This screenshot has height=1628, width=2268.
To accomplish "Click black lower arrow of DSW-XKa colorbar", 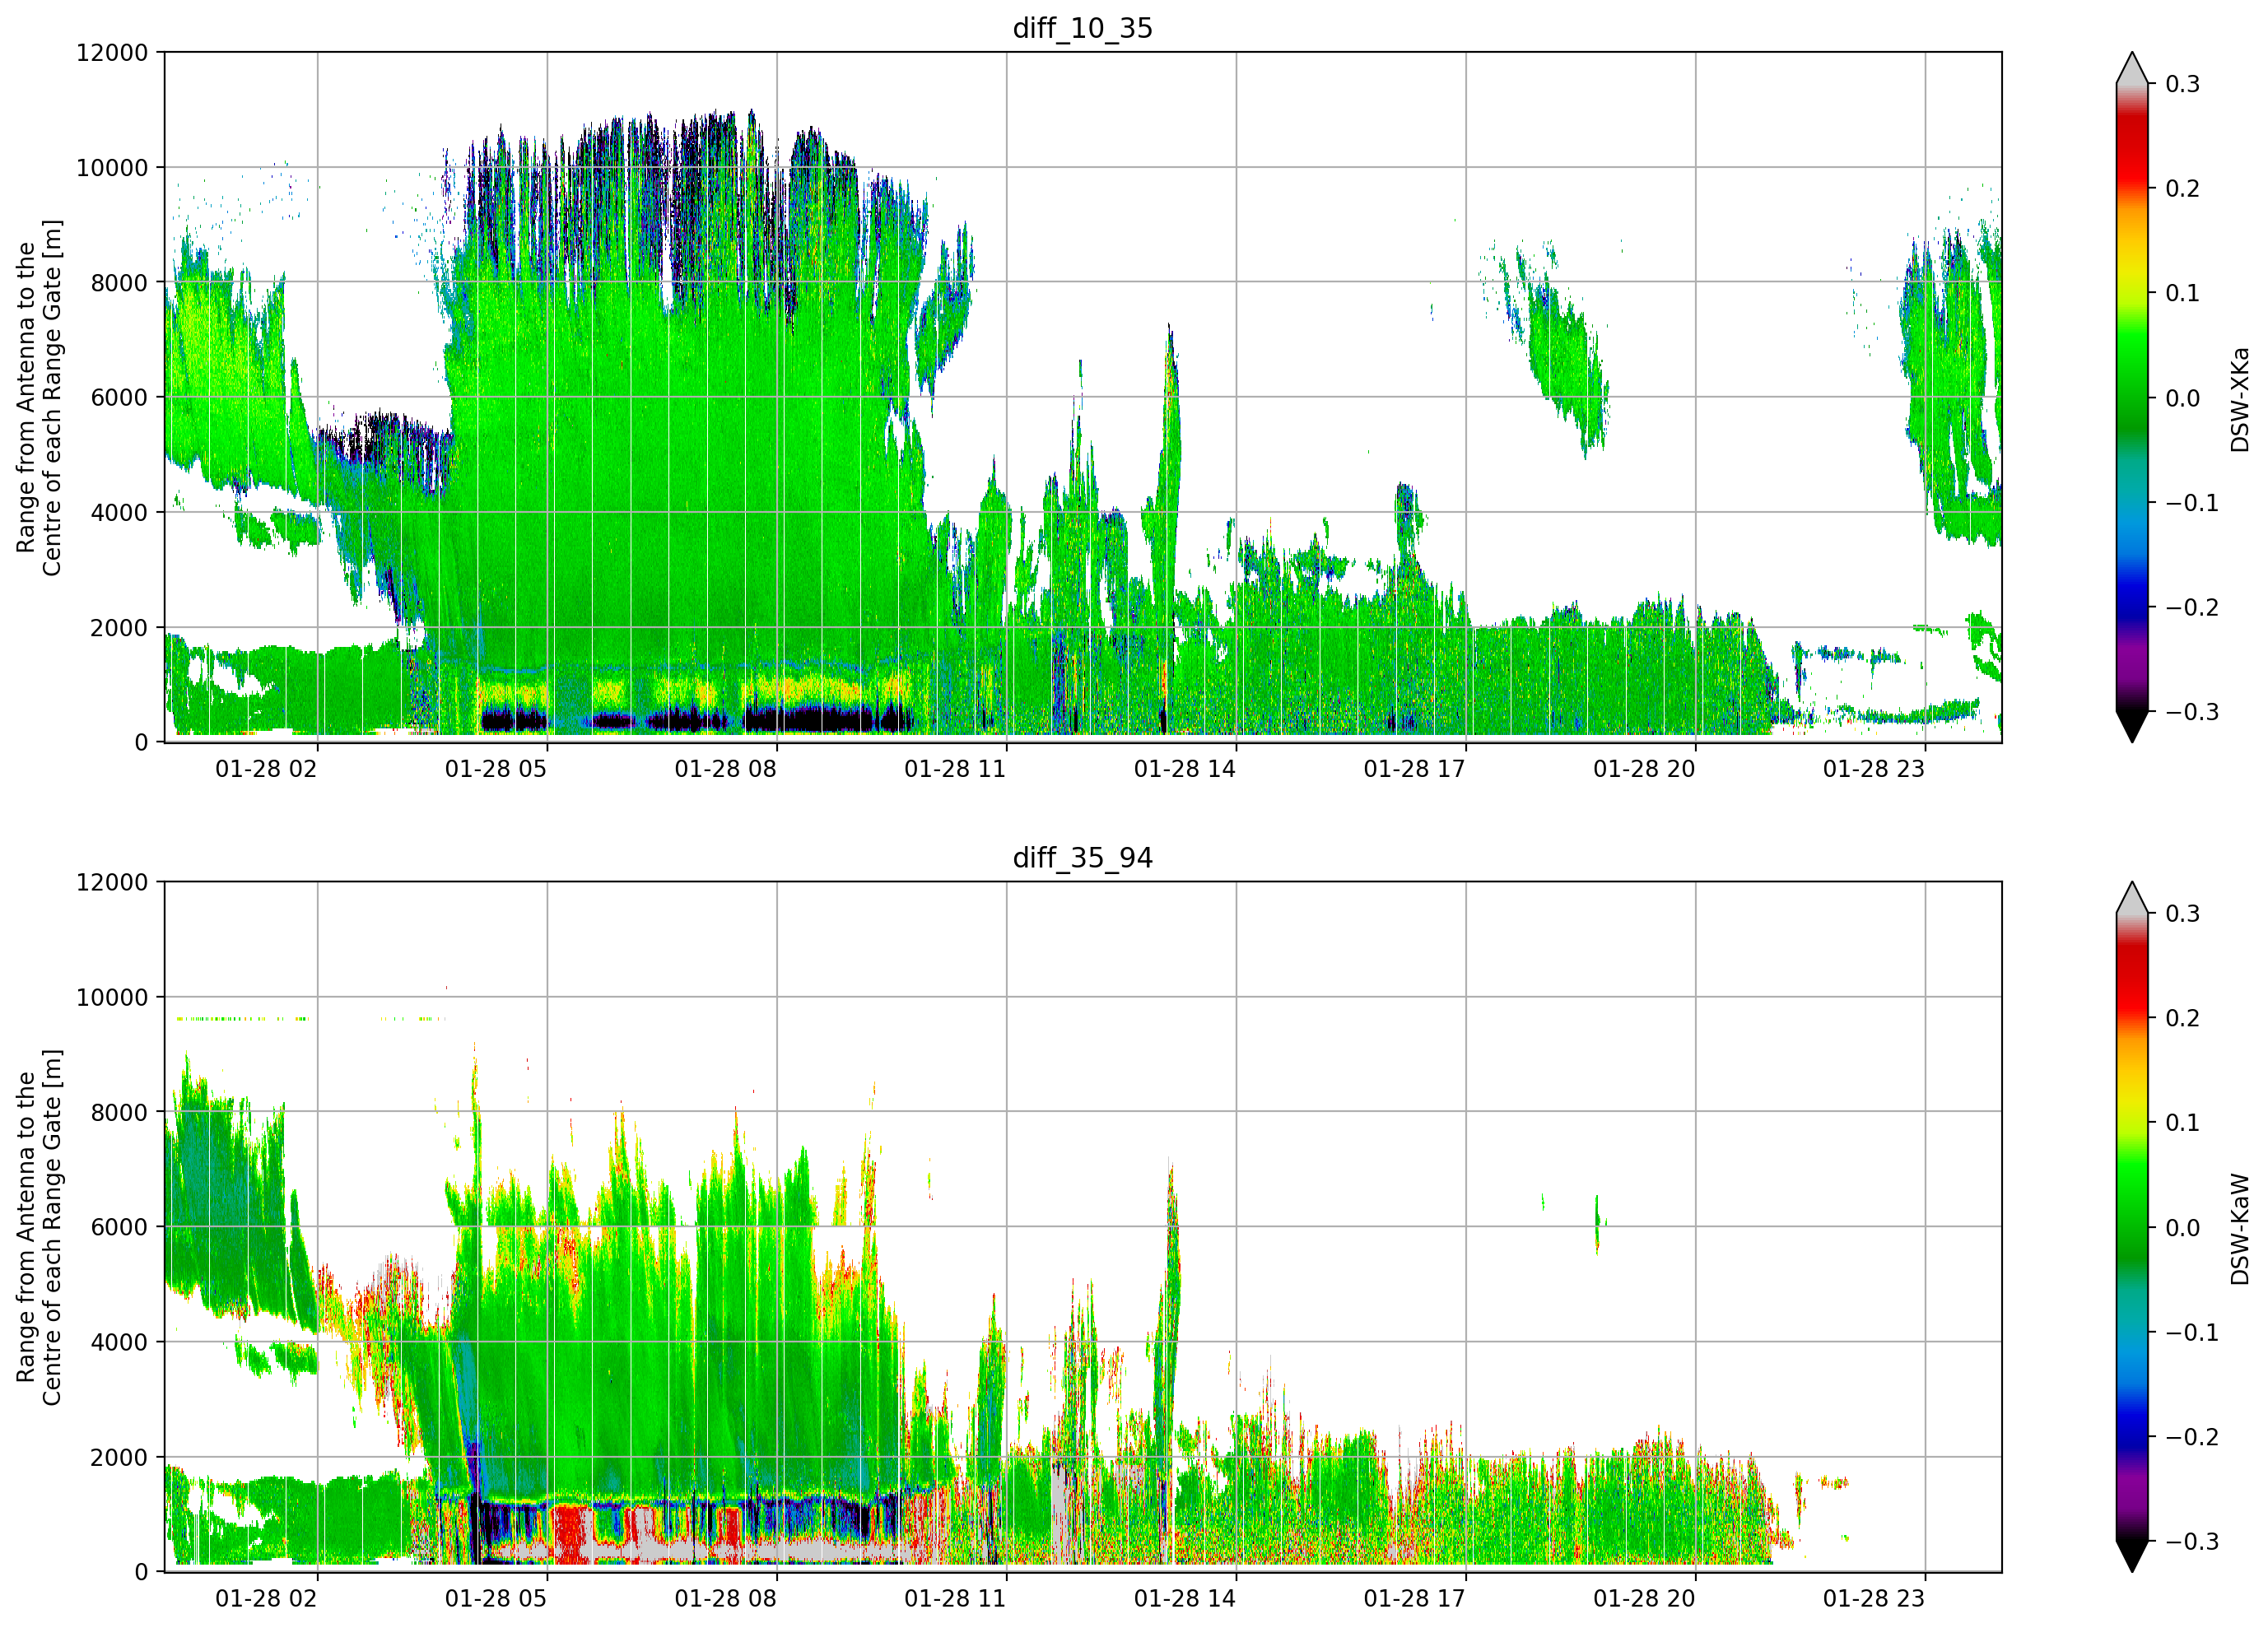I will [x=2132, y=727].
